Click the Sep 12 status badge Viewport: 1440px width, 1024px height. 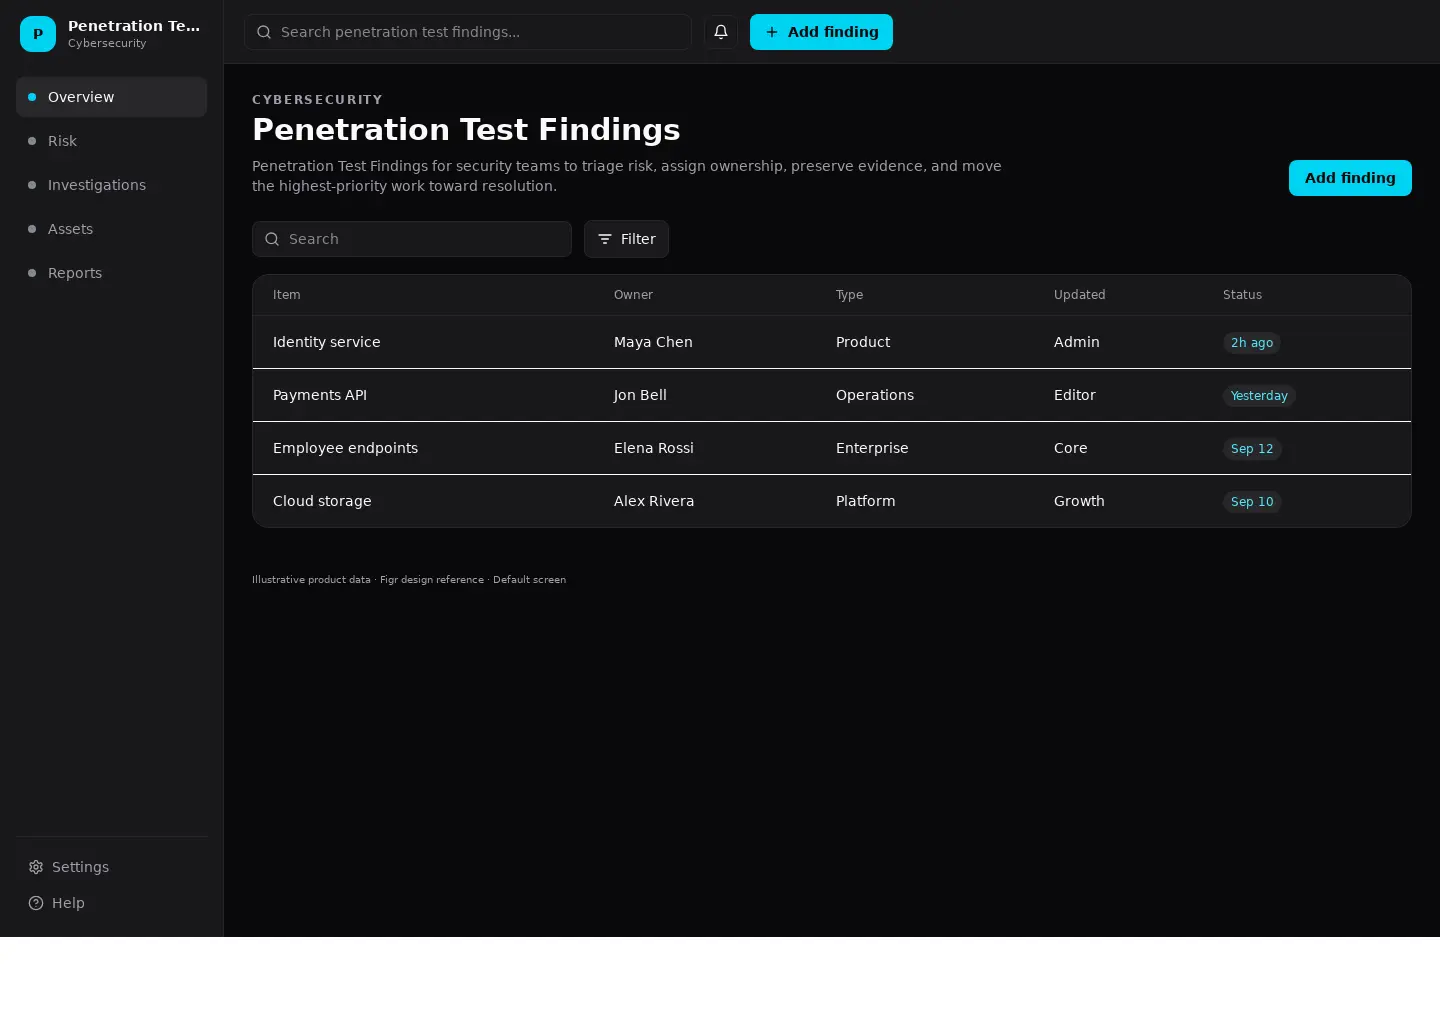tap(1252, 449)
